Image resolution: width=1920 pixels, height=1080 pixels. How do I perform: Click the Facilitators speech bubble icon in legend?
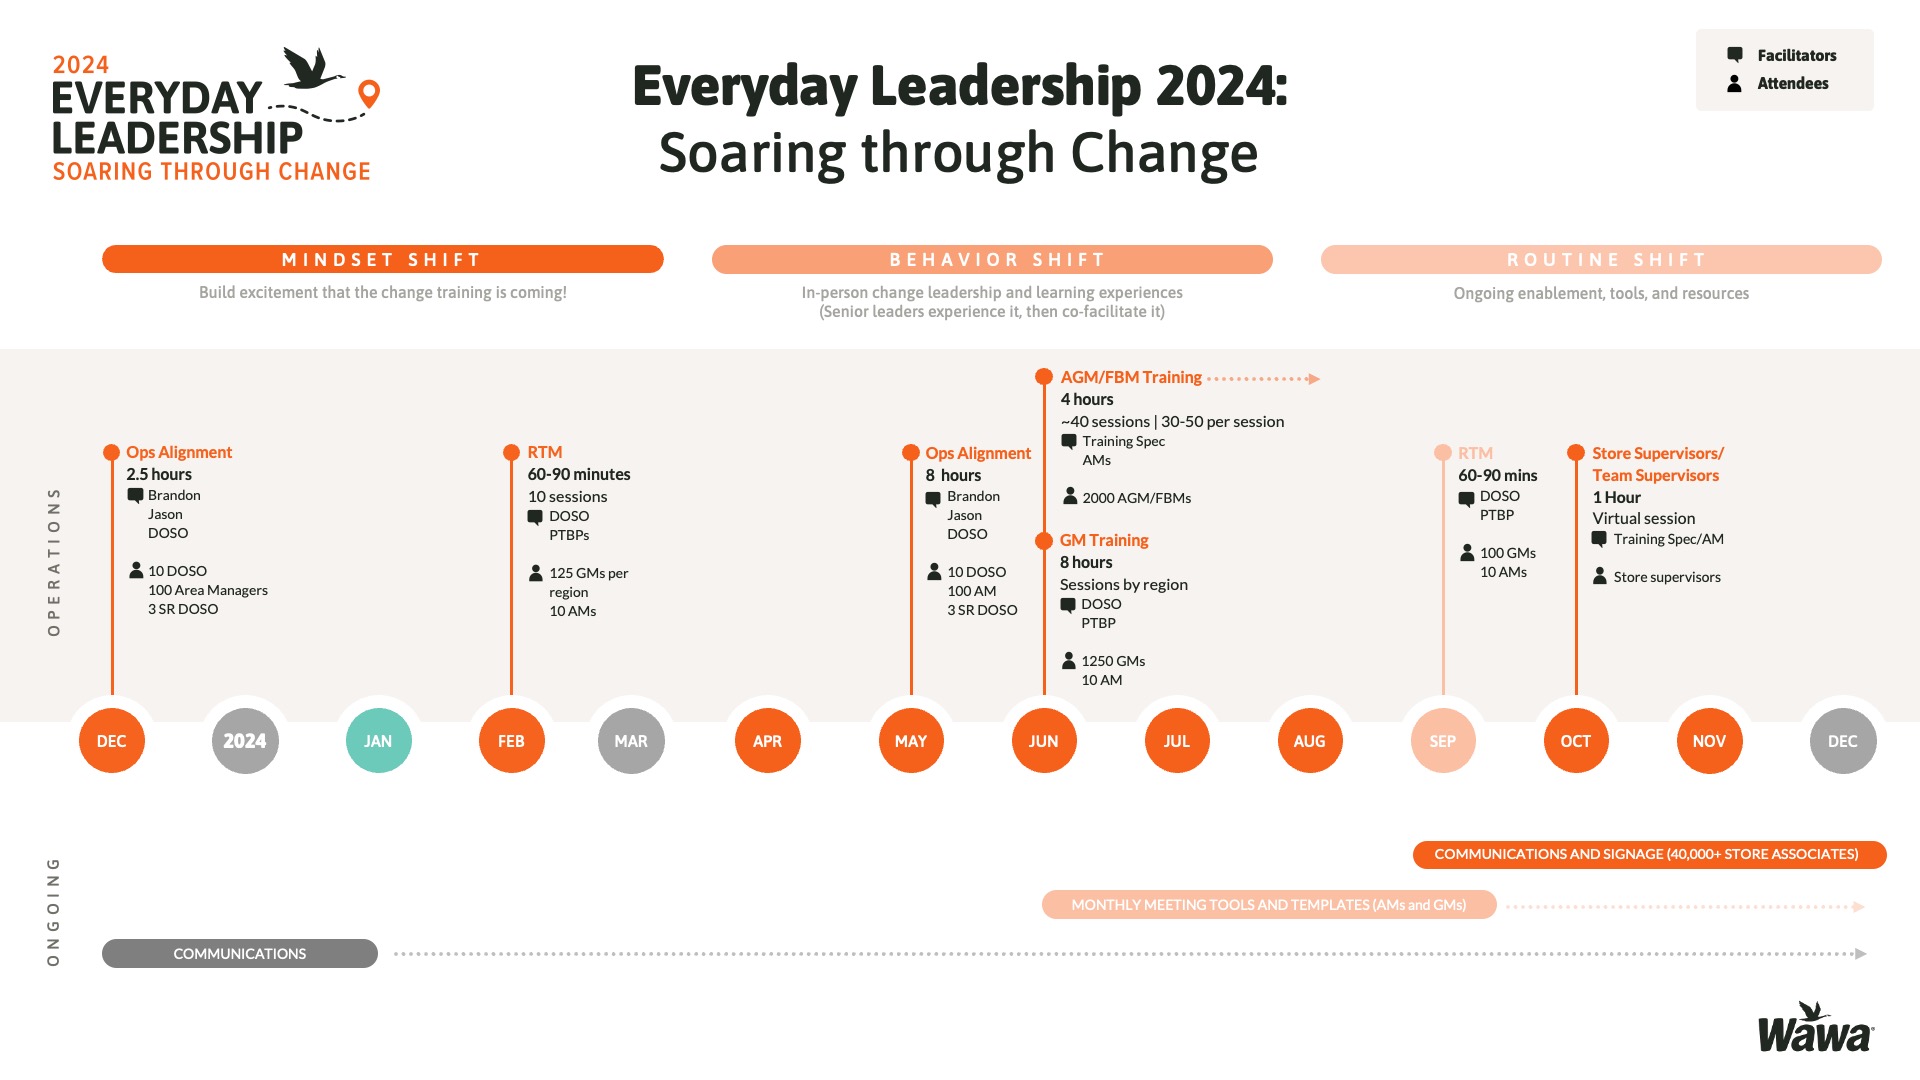pos(1735,55)
